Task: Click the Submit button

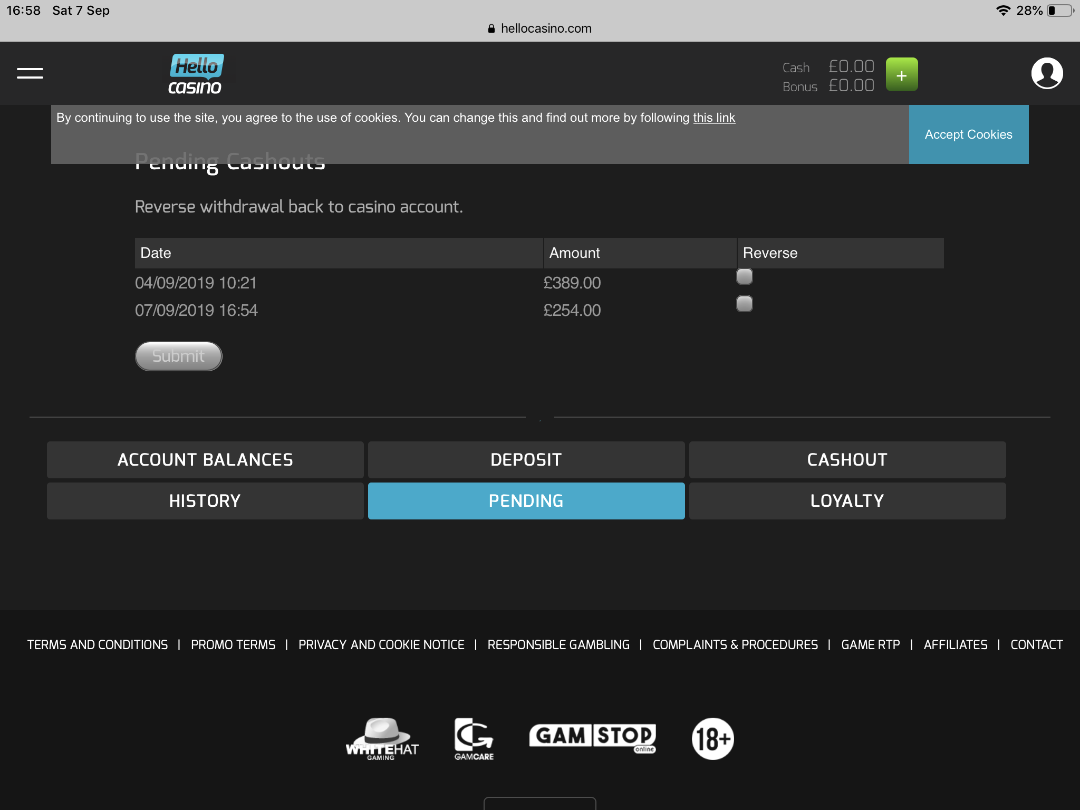Action: click(x=178, y=356)
